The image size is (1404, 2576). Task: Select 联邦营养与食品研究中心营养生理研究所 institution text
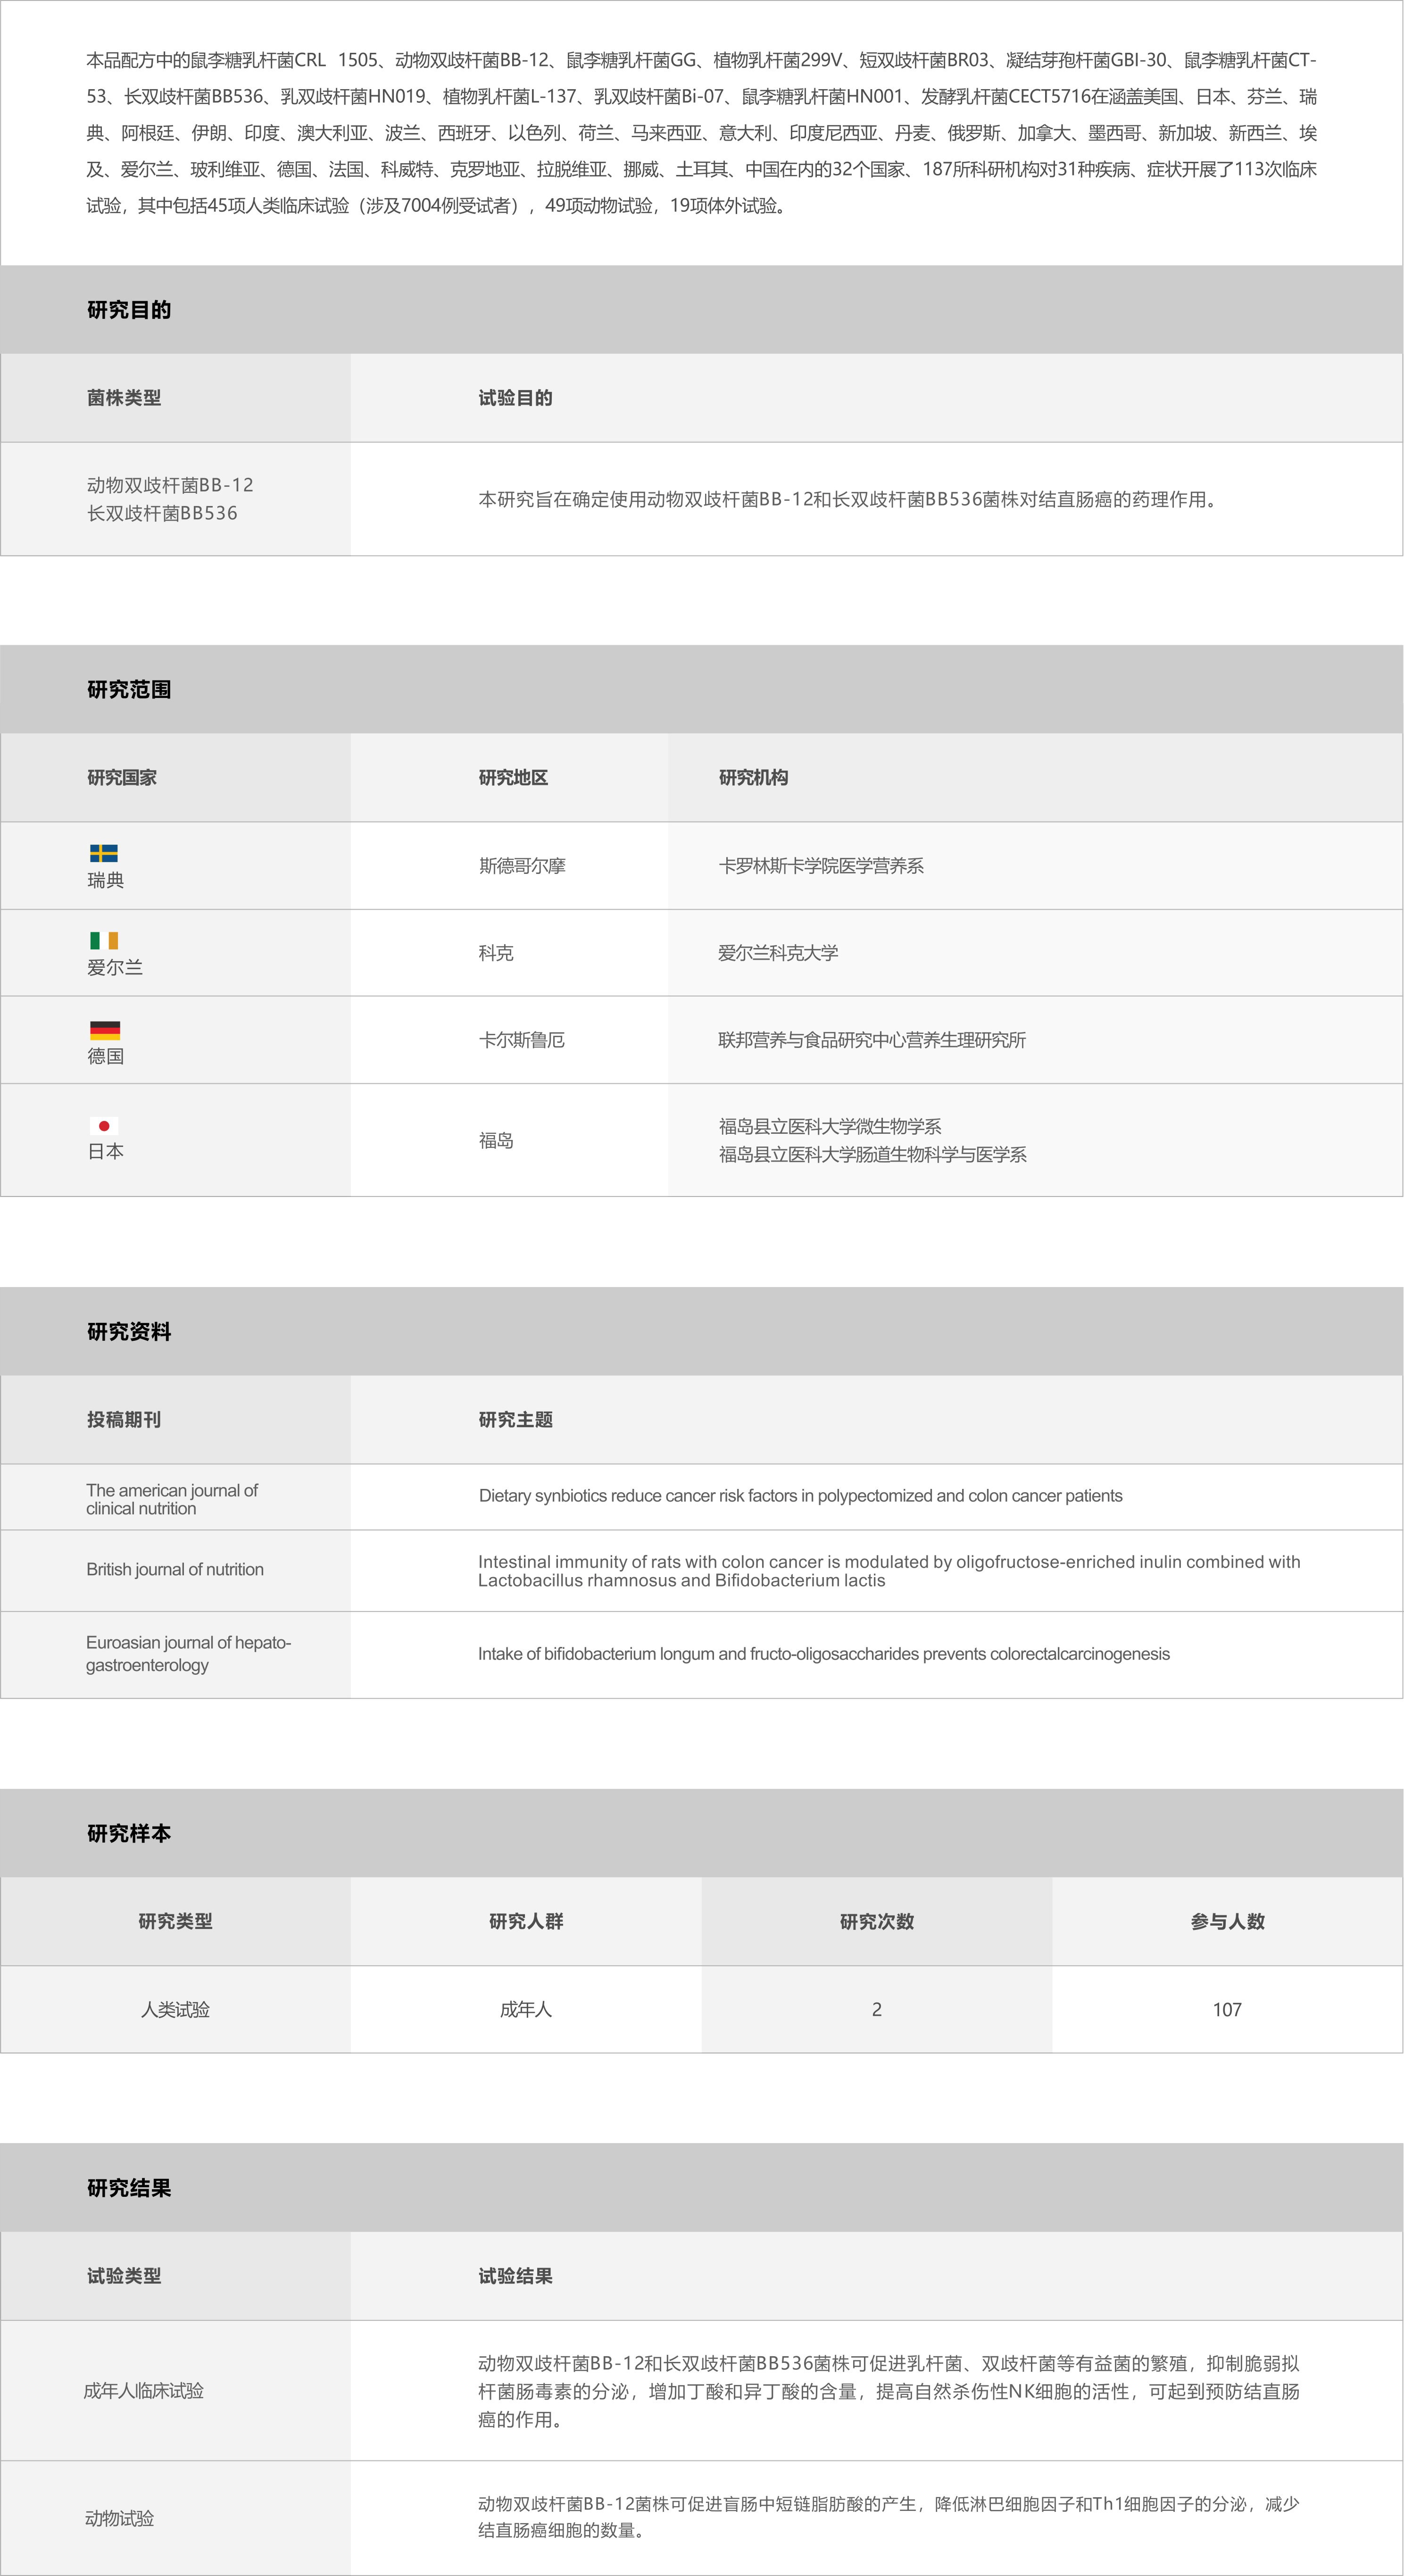[x=872, y=1040]
